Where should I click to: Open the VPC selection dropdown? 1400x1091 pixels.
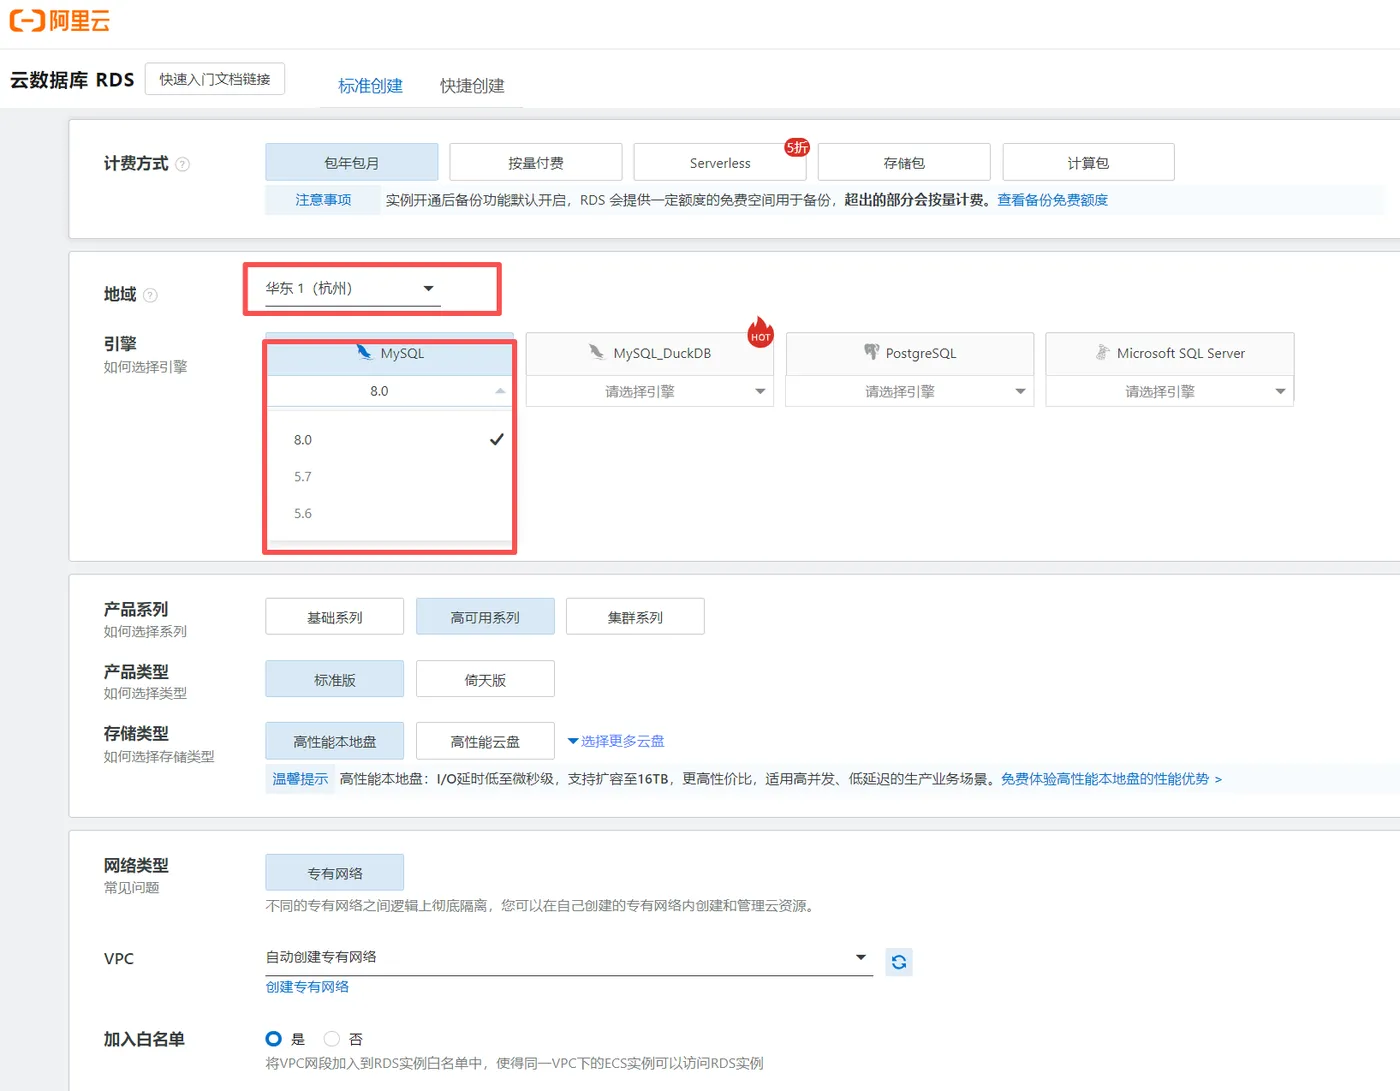point(569,958)
